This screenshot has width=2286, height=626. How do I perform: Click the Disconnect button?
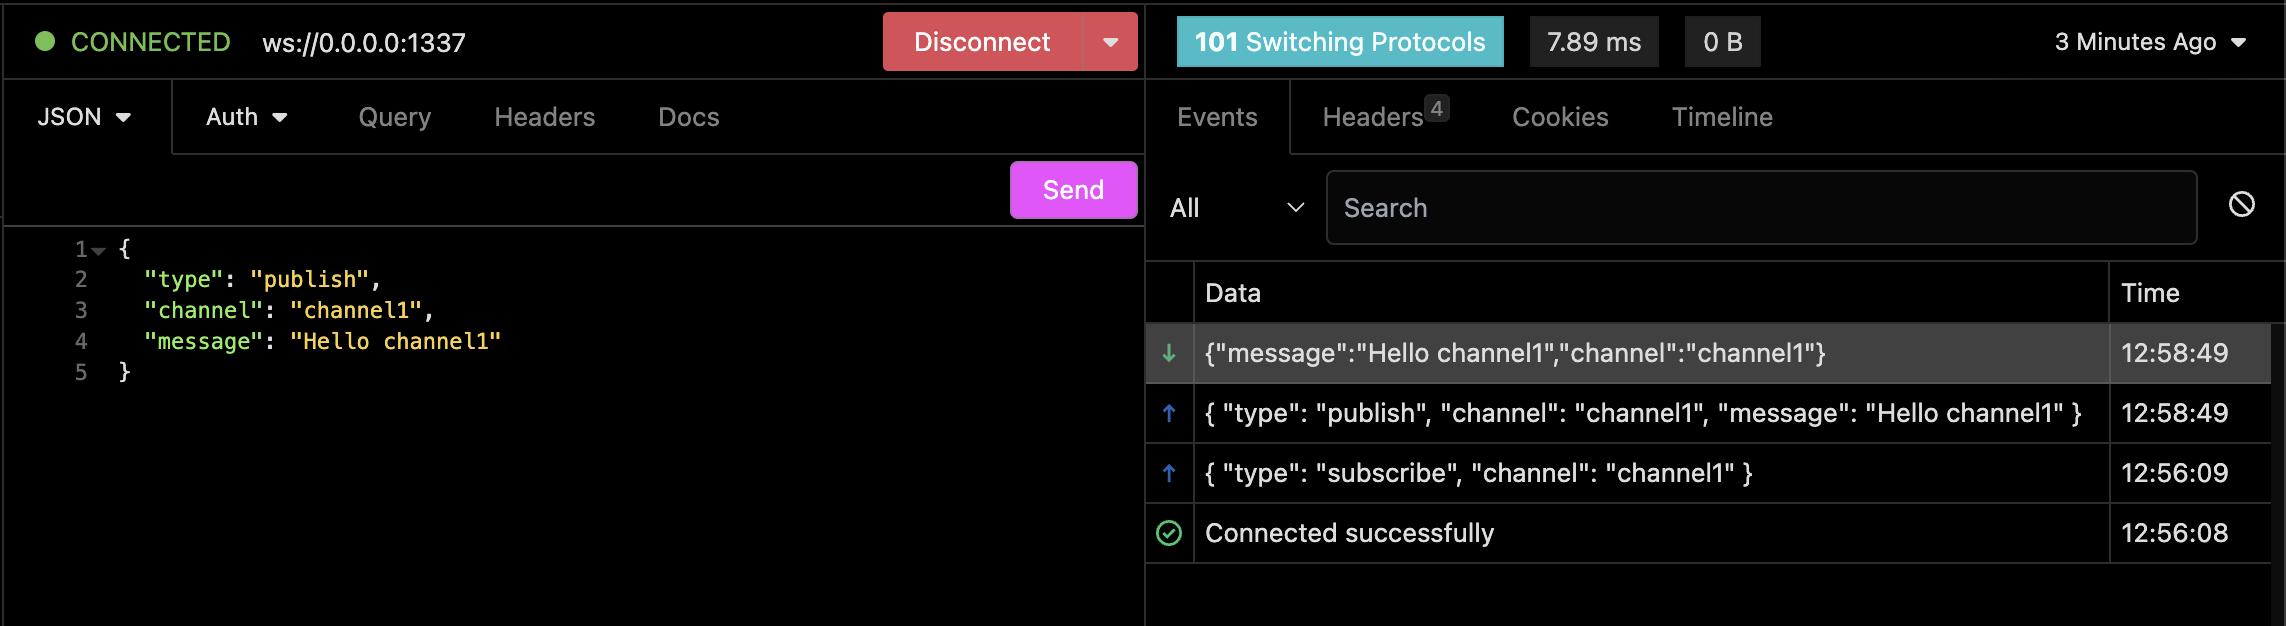[x=982, y=42]
